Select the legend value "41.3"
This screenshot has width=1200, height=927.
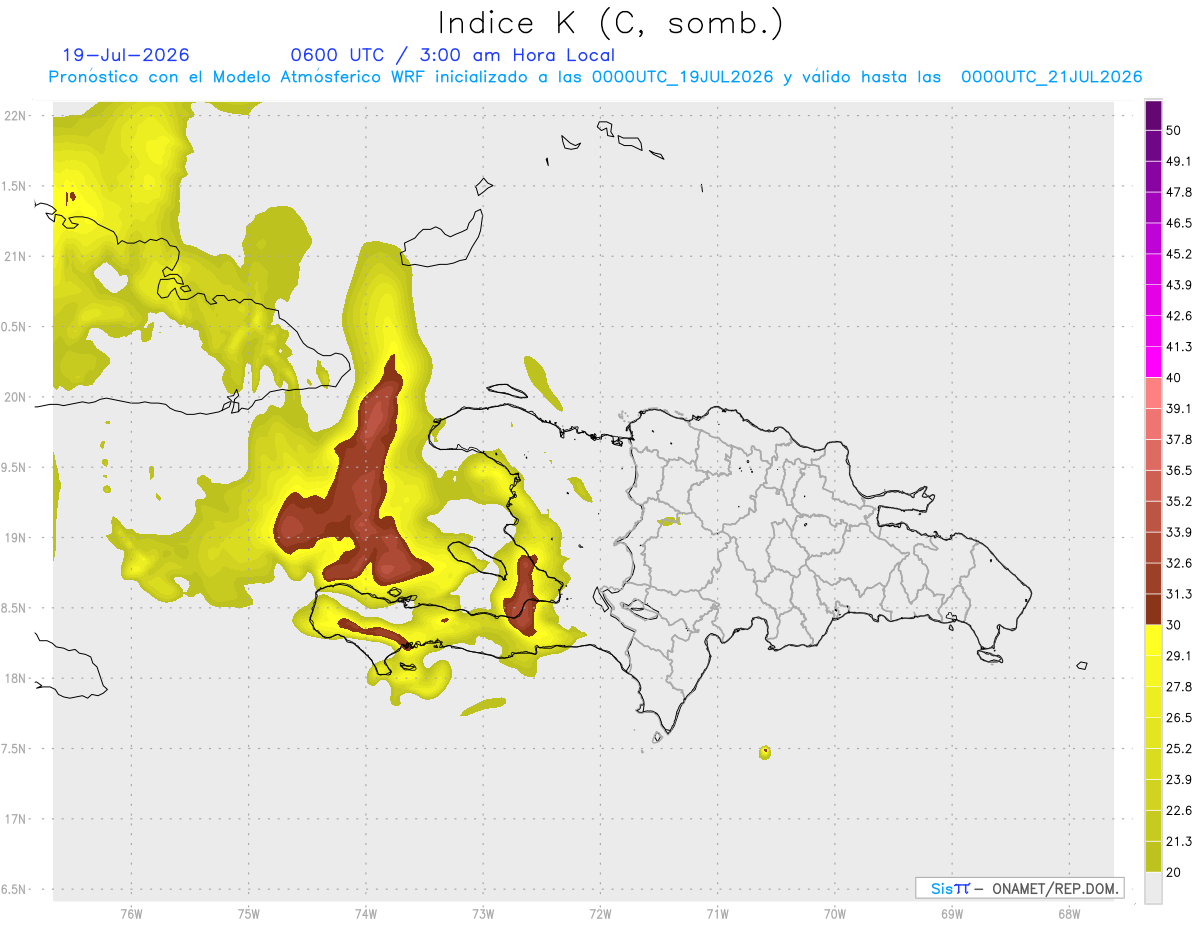[1179, 347]
